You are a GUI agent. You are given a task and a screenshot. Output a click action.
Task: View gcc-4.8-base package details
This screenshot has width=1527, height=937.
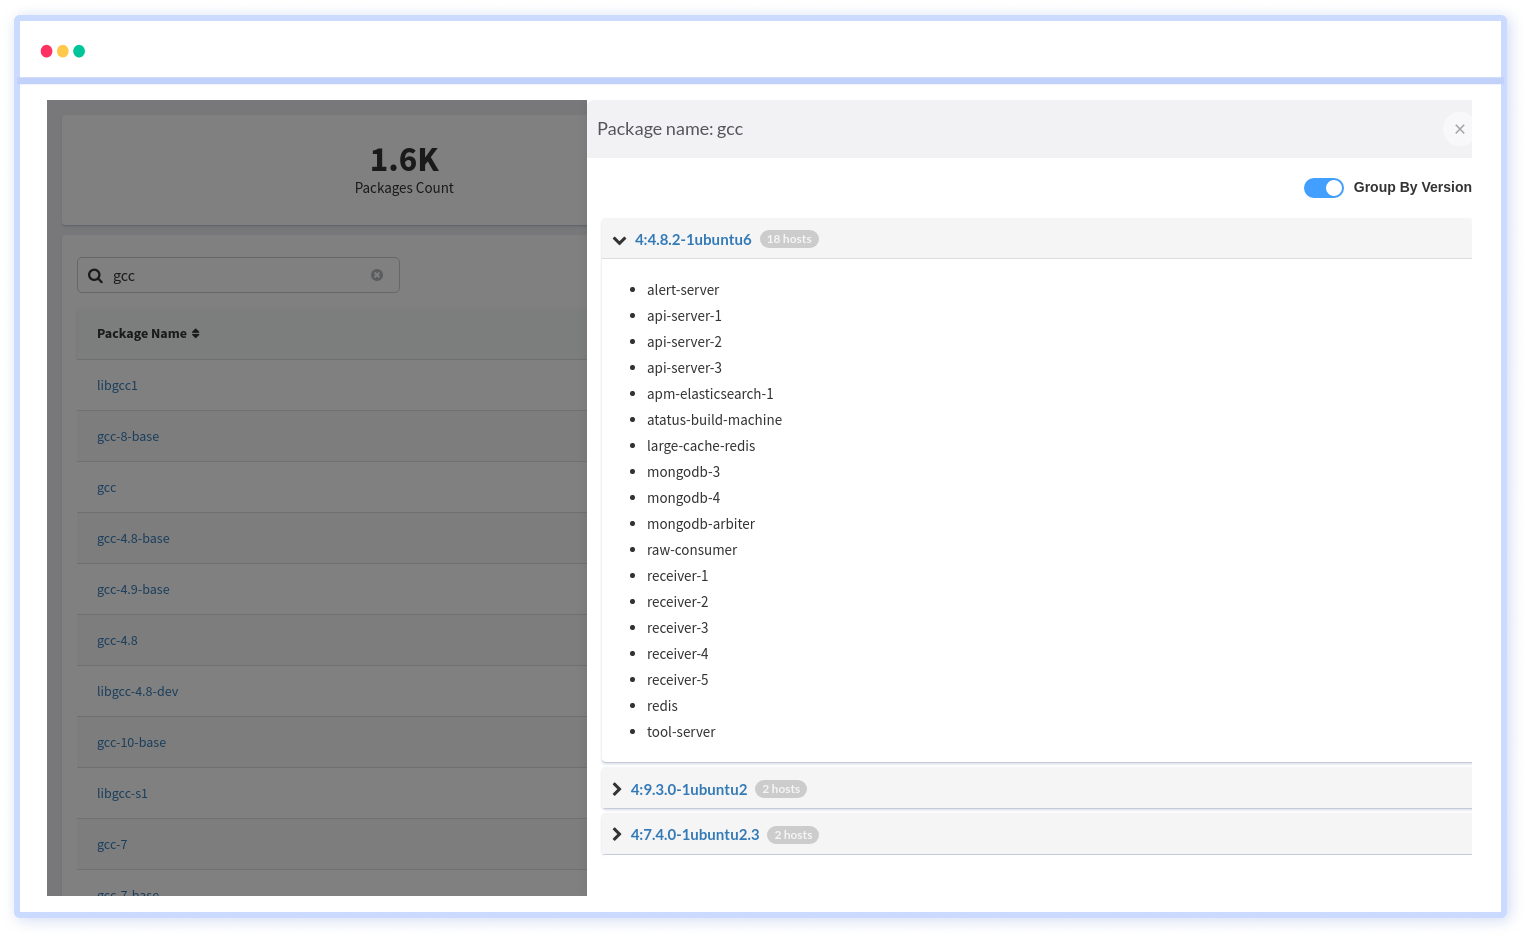click(133, 538)
